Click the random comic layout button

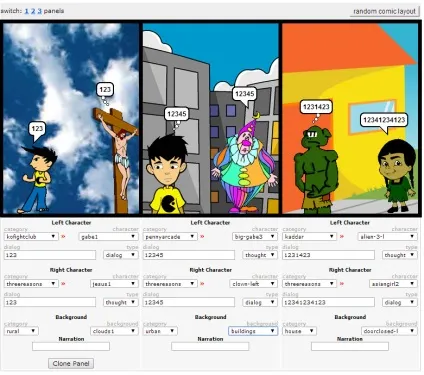coord(384,11)
